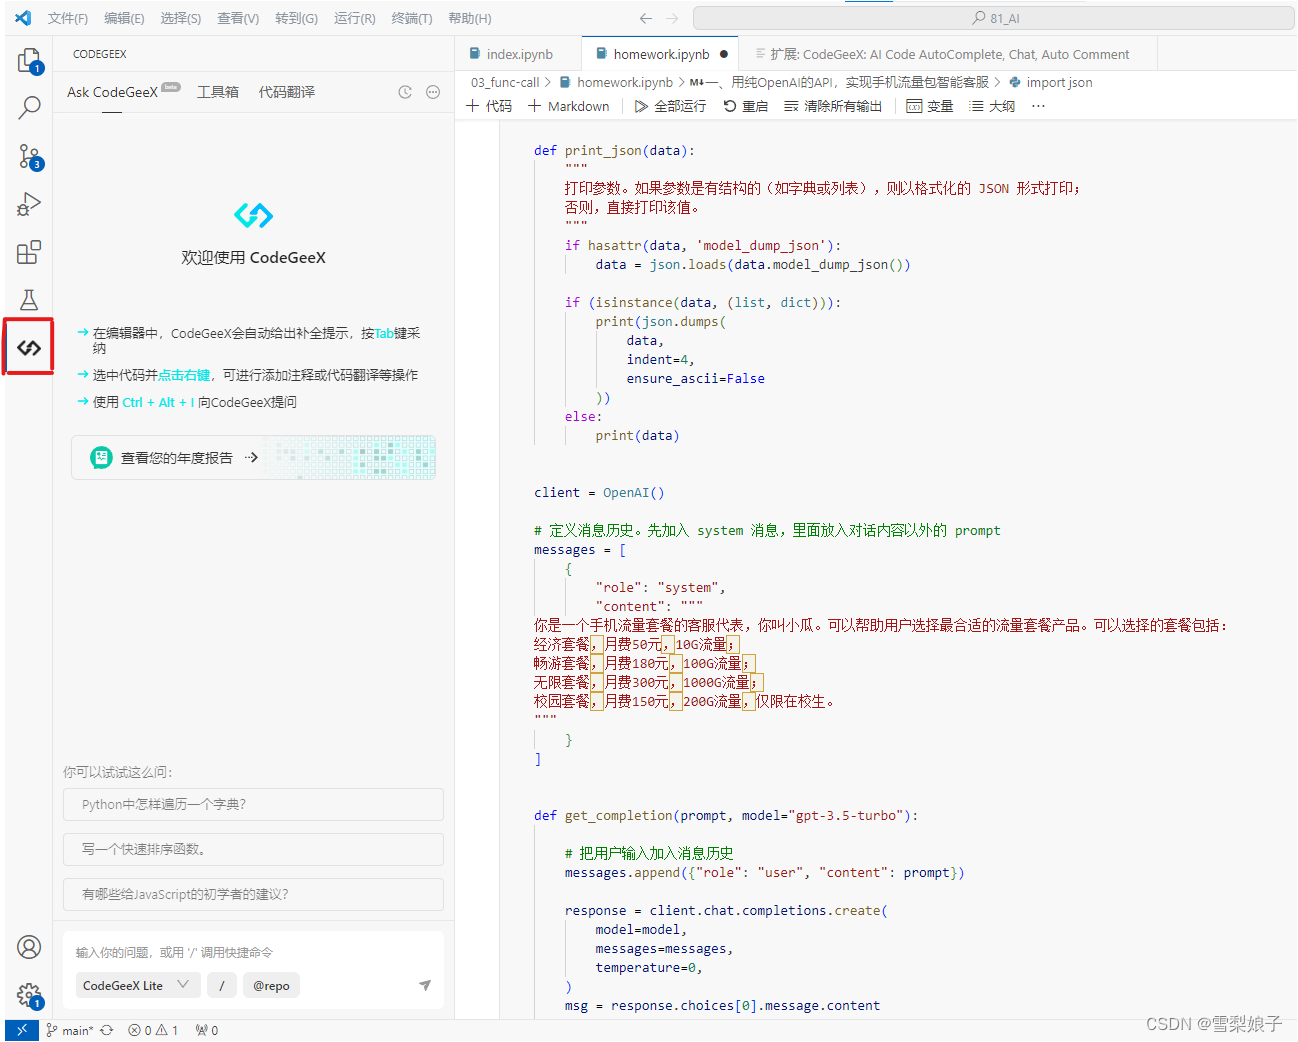Open the Search view icon

(x=29, y=107)
